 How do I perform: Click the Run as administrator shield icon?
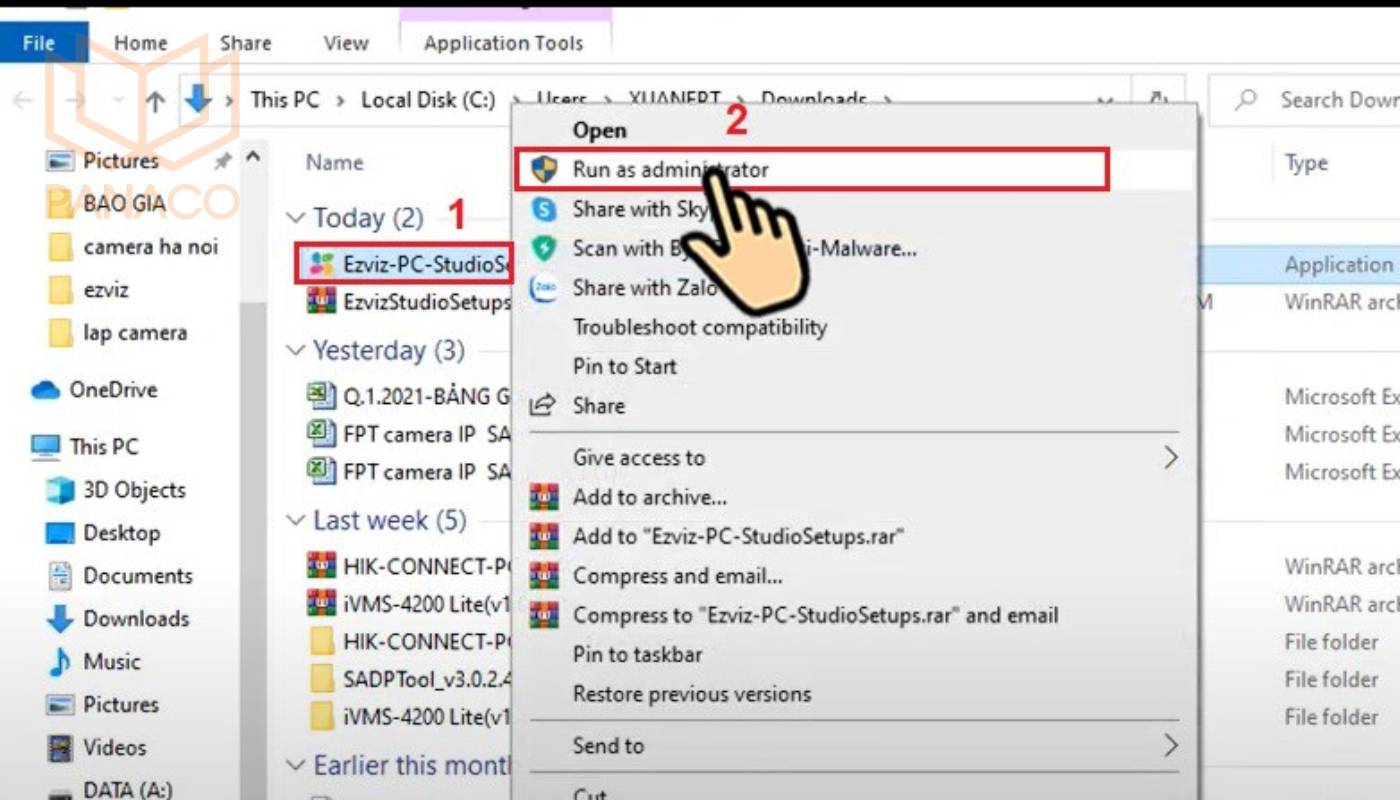tap(544, 169)
